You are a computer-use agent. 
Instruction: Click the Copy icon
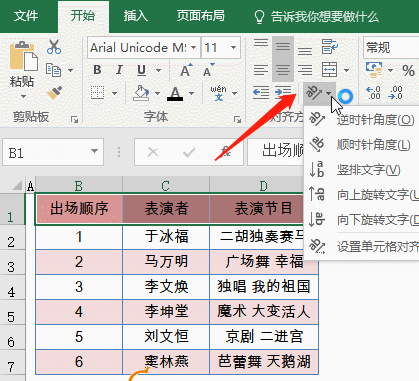tap(53, 70)
